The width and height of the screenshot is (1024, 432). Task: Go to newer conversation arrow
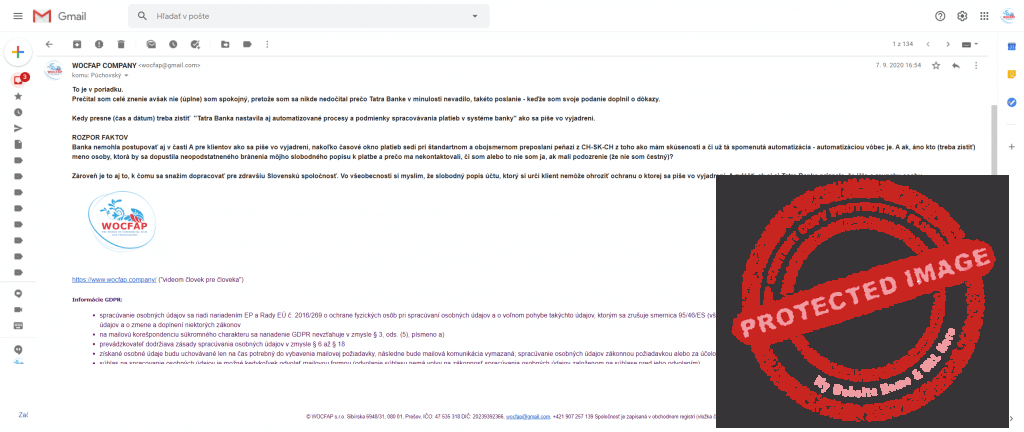pos(927,44)
